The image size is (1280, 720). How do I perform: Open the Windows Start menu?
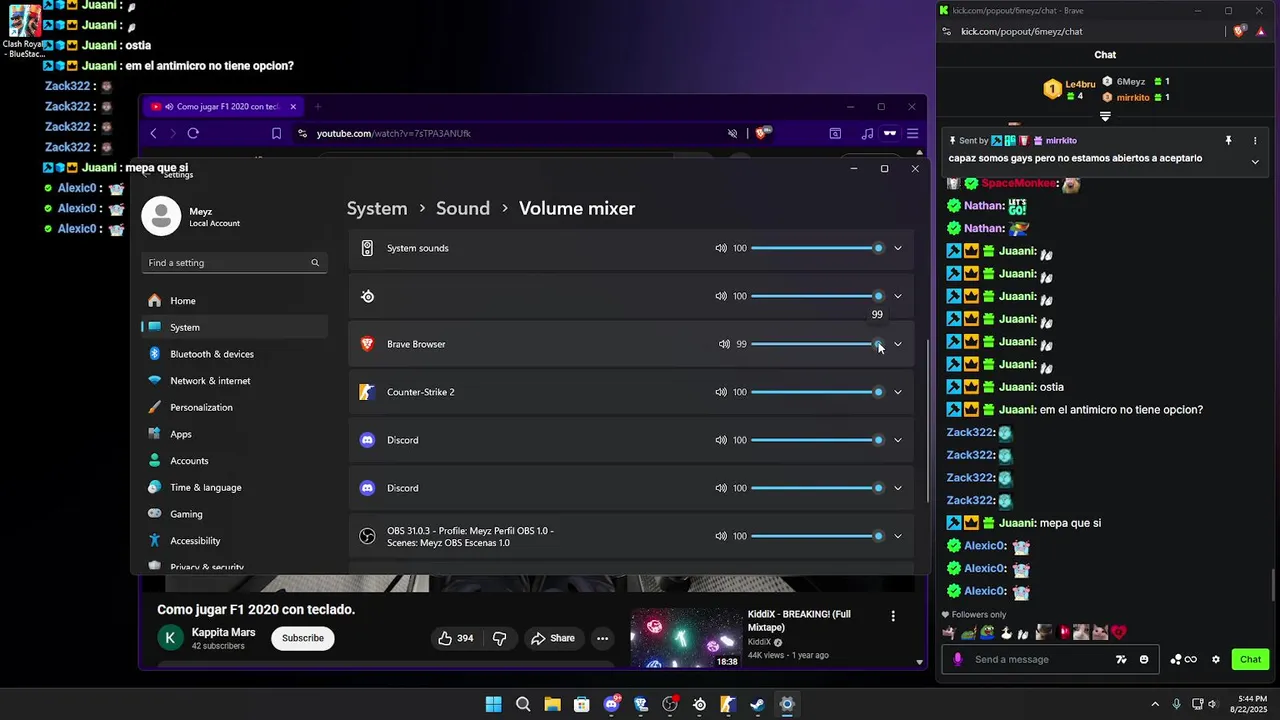[493, 704]
